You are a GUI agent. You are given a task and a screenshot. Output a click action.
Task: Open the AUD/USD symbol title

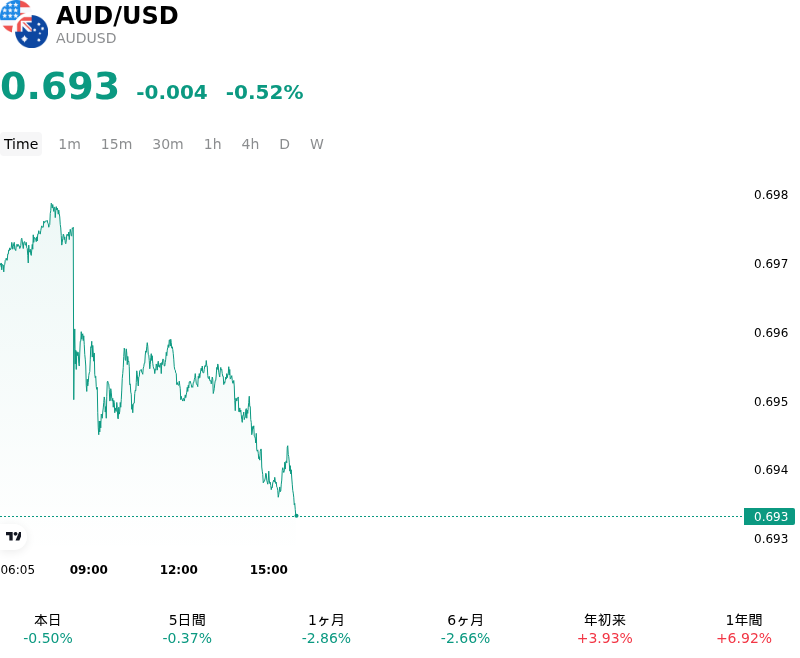(x=117, y=15)
